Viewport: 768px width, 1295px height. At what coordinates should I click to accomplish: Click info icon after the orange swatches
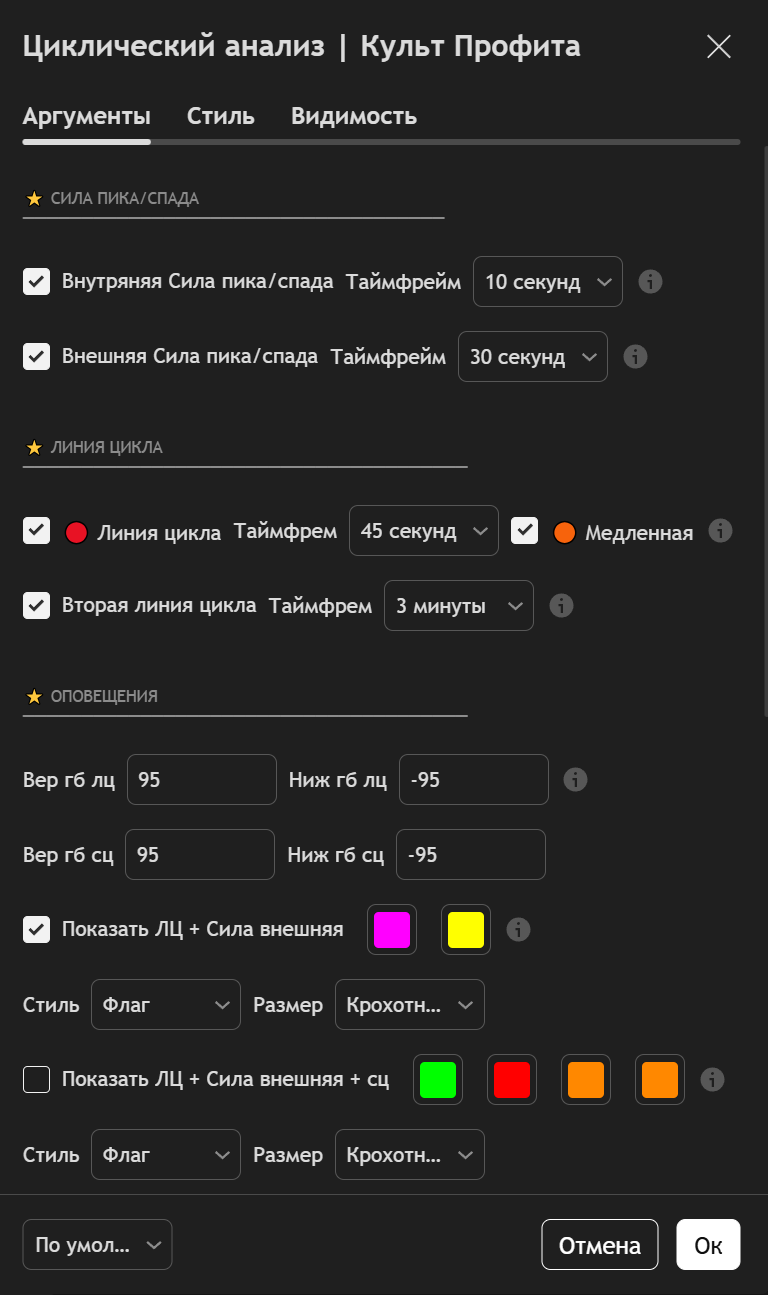tap(712, 1079)
